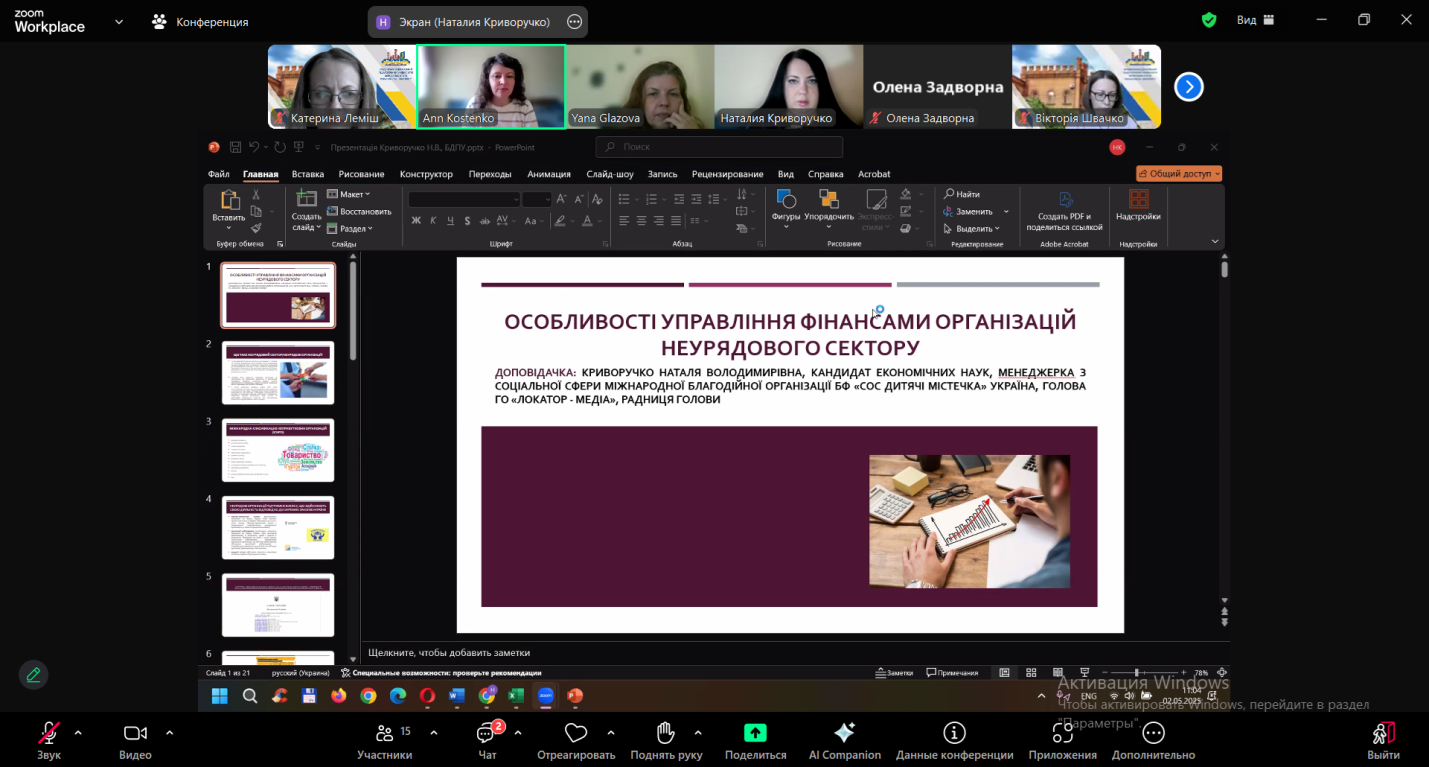The height and width of the screenshot is (767, 1429).
Task: Click the green annotation pencil icon
Action: [x=34, y=675]
